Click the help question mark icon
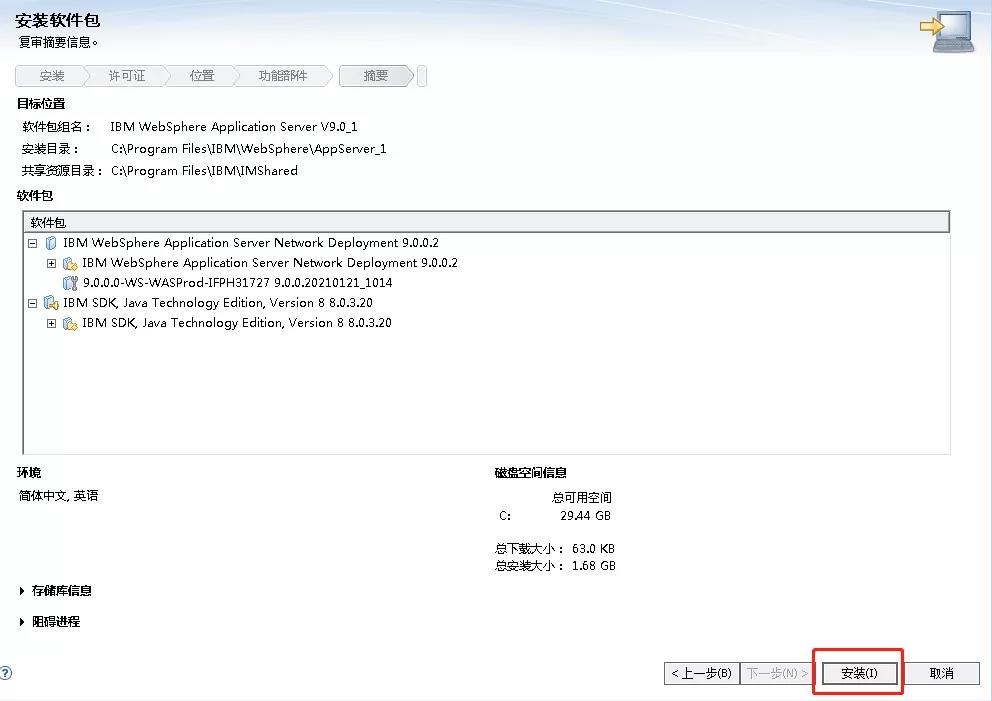Image resolution: width=992 pixels, height=701 pixels. (x=6, y=673)
